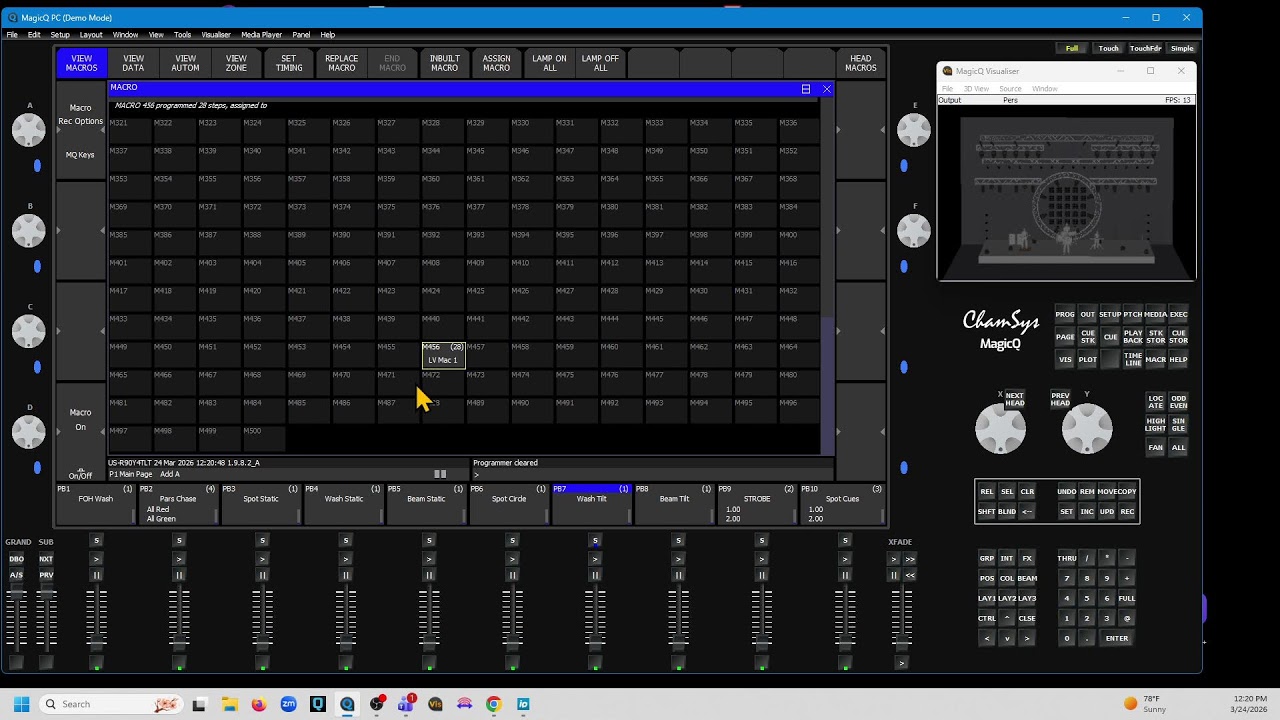Open Windows Start menu
1280x720 pixels.
click(21, 704)
